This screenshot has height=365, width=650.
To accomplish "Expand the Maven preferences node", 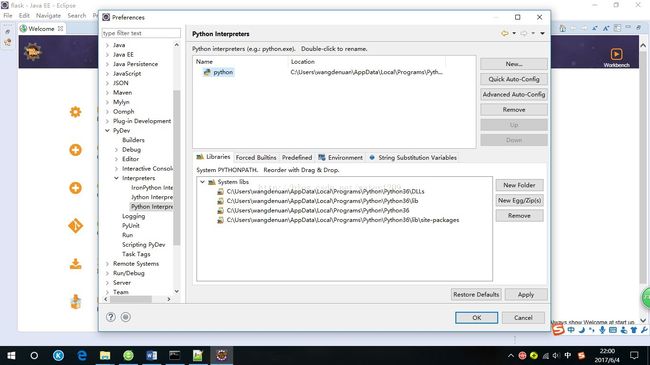I will [x=107, y=92].
